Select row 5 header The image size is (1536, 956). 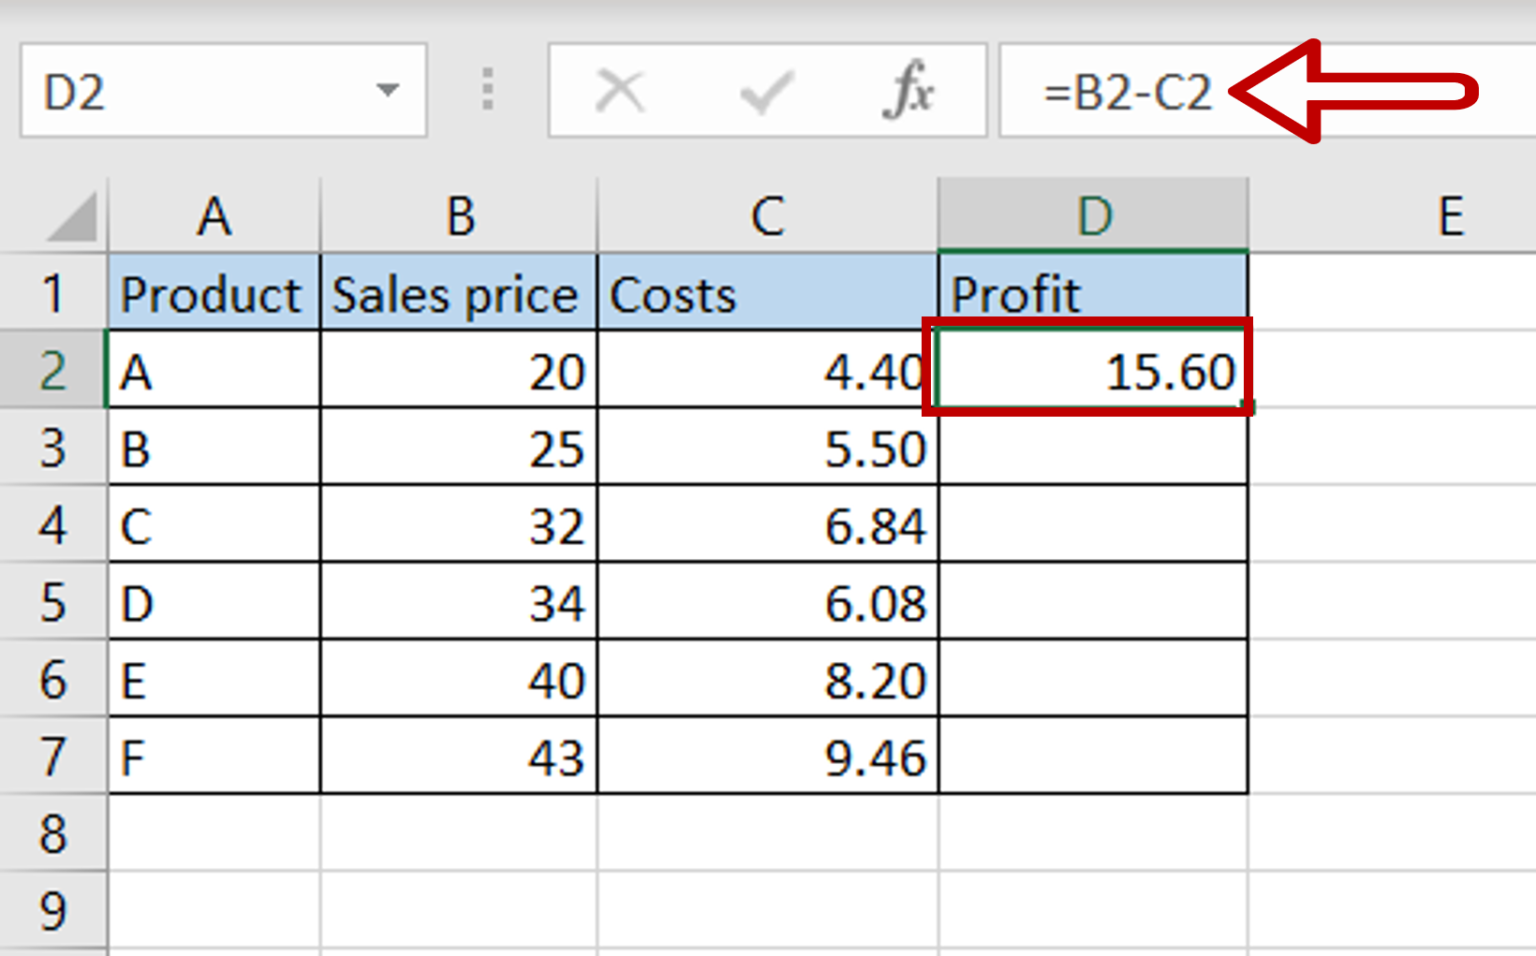pos(53,601)
